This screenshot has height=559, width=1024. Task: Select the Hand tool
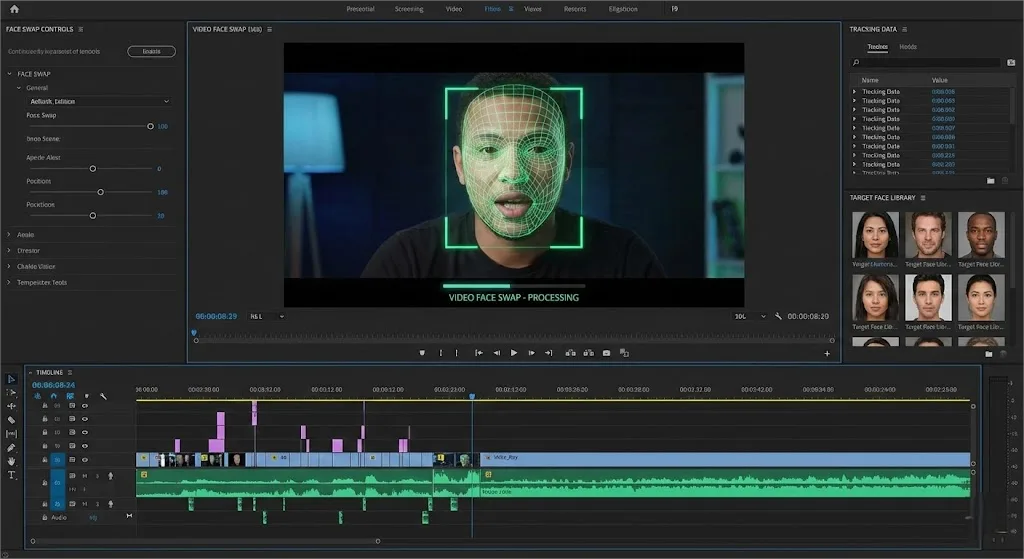point(12,461)
